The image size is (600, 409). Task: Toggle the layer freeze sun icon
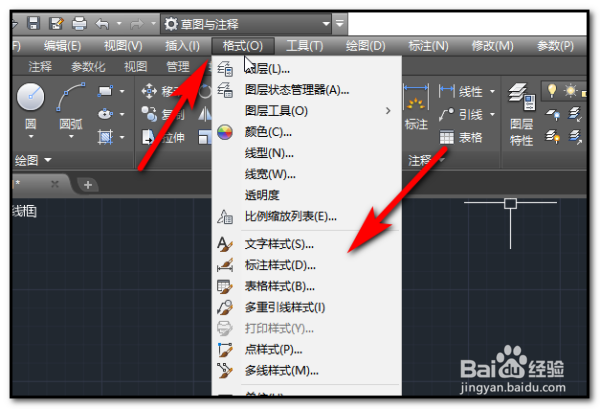coord(571,91)
